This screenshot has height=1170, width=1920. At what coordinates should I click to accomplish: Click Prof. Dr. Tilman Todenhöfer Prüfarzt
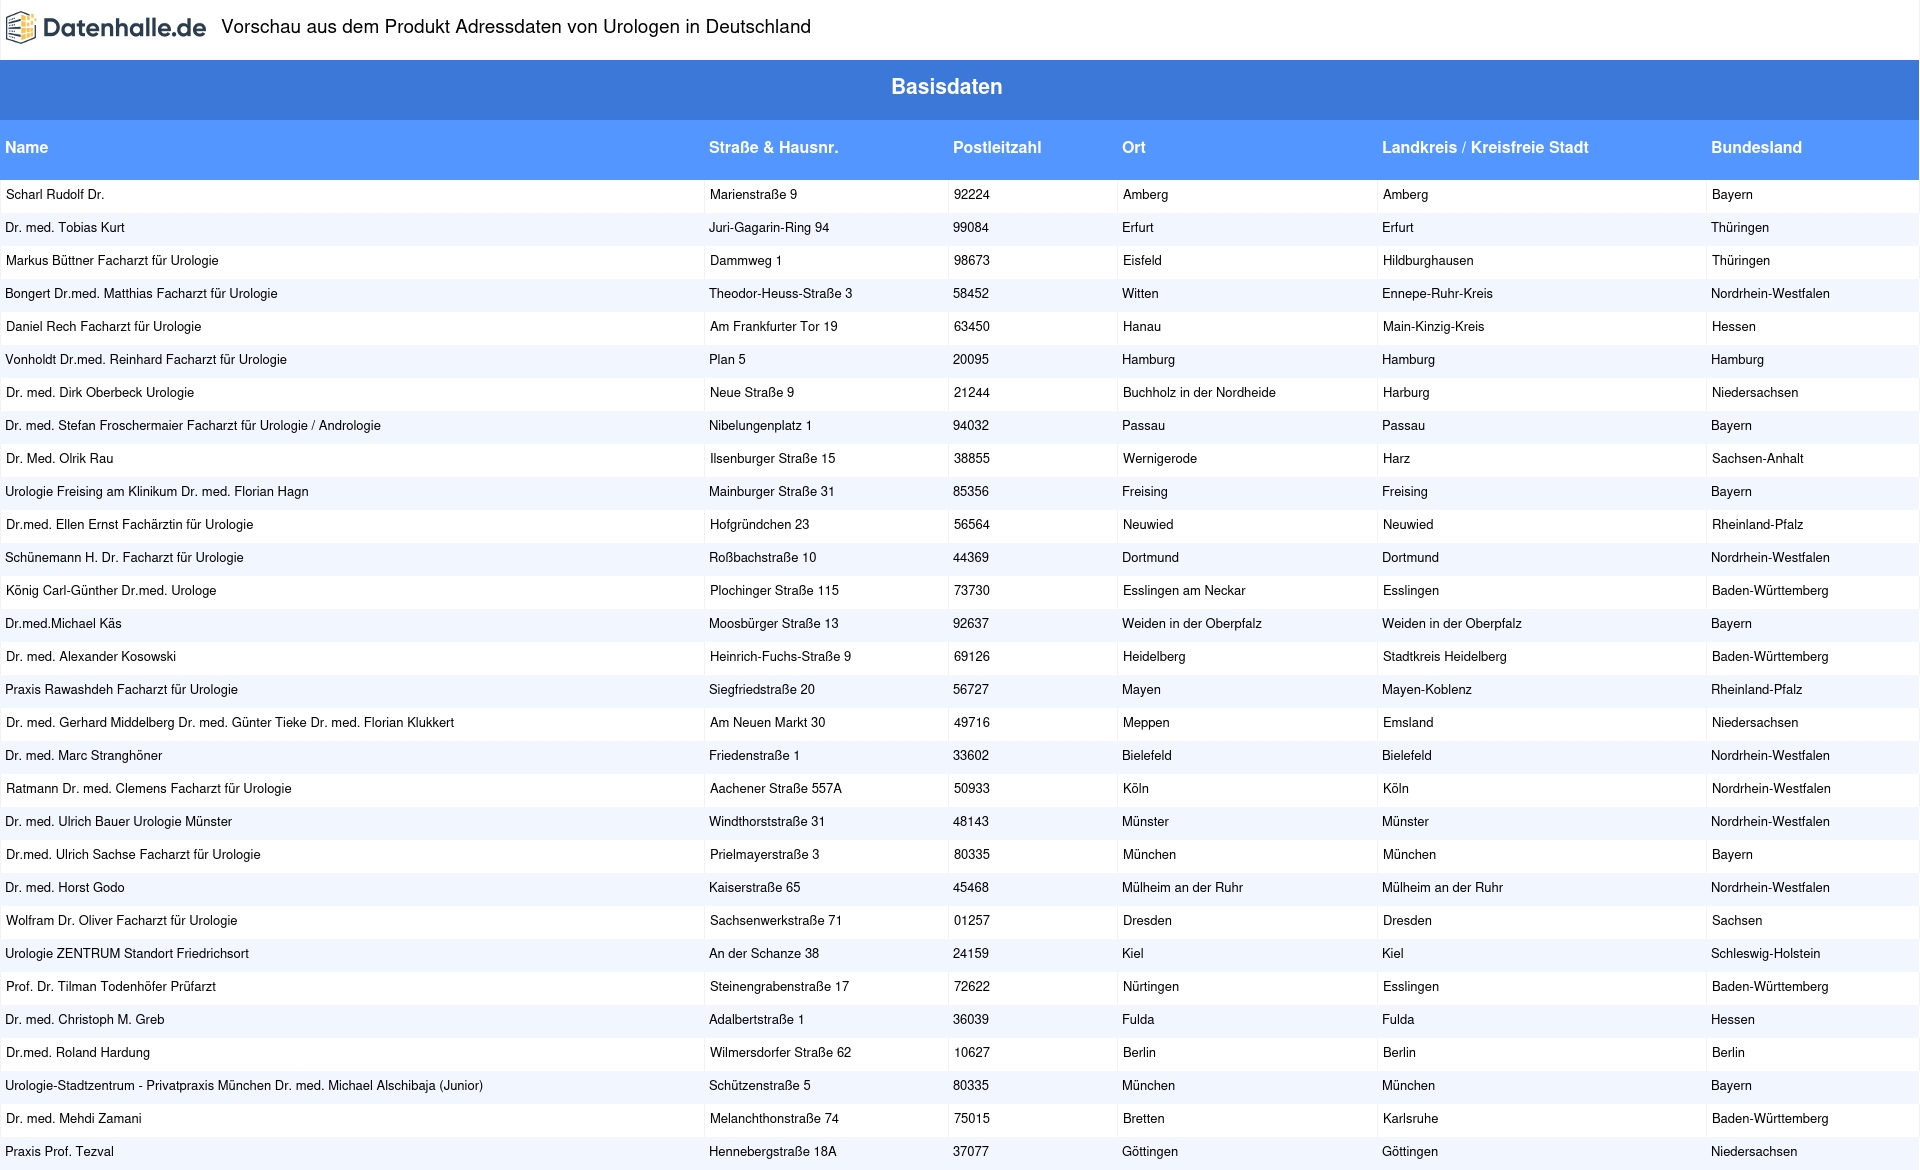point(111,987)
